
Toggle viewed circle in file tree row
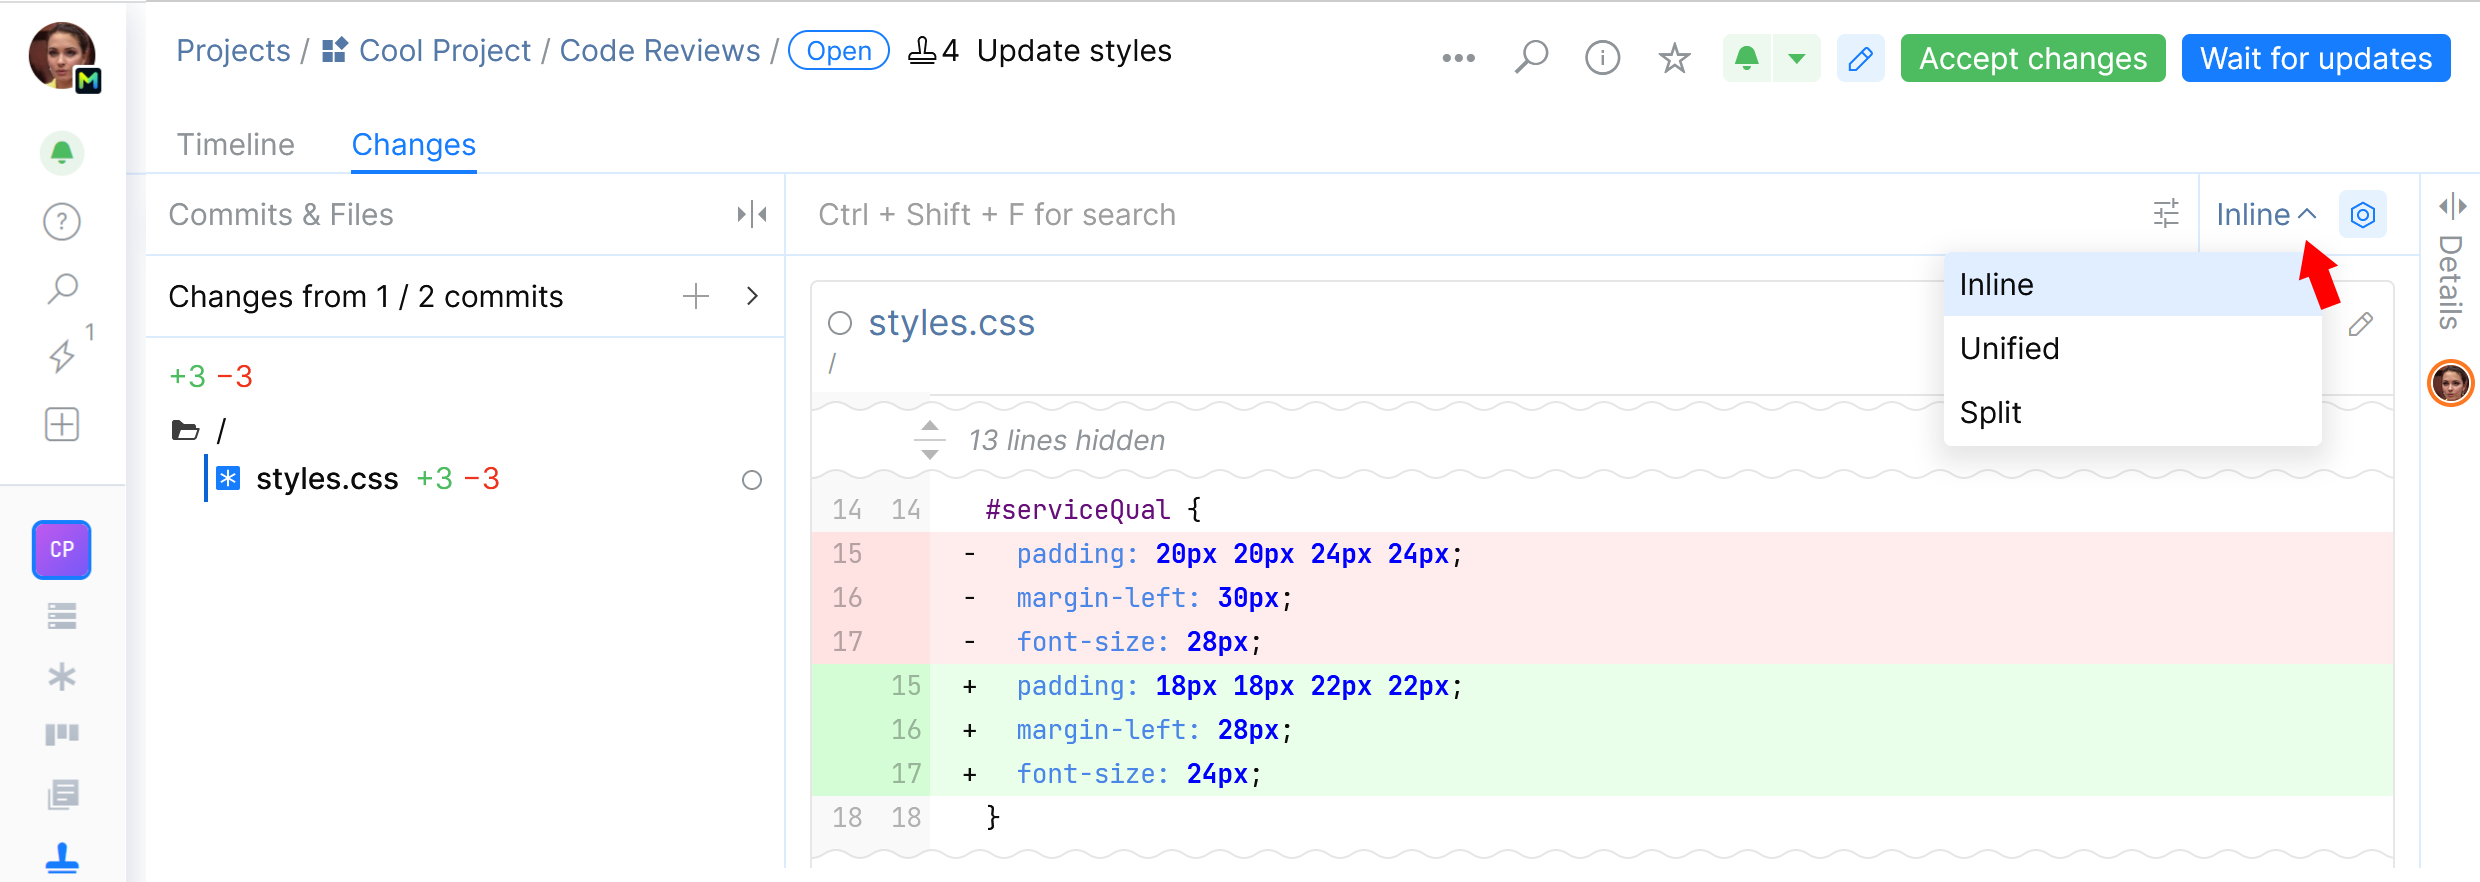click(752, 480)
